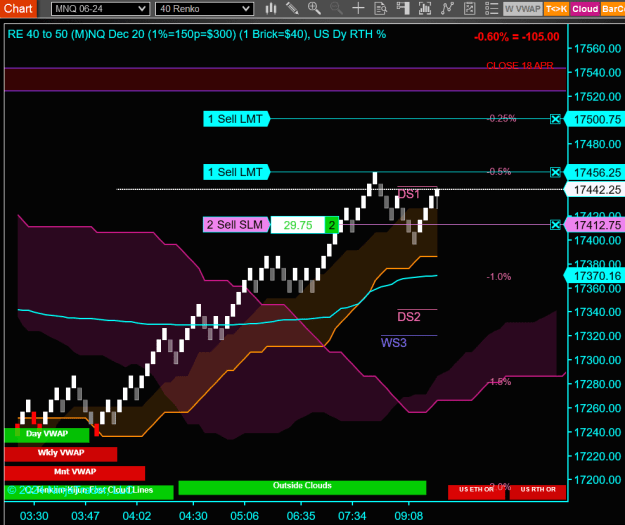Toggle the Cloud button
This screenshot has height=525, width=625.
(585, 9)
